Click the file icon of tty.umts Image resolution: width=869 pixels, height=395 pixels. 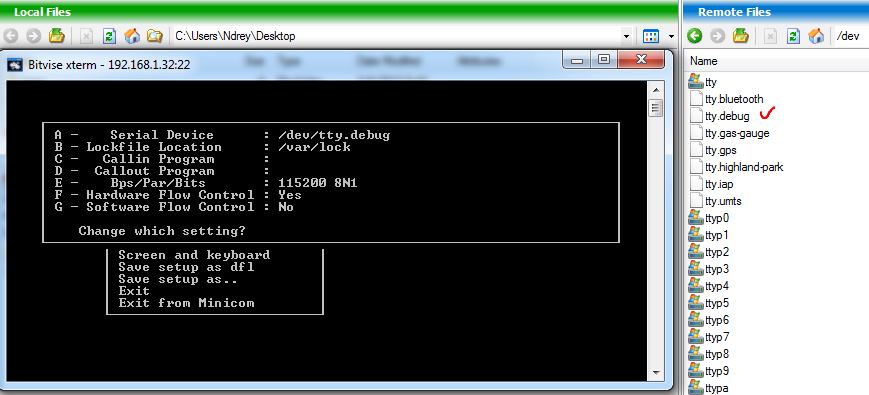tap(696, 201)
